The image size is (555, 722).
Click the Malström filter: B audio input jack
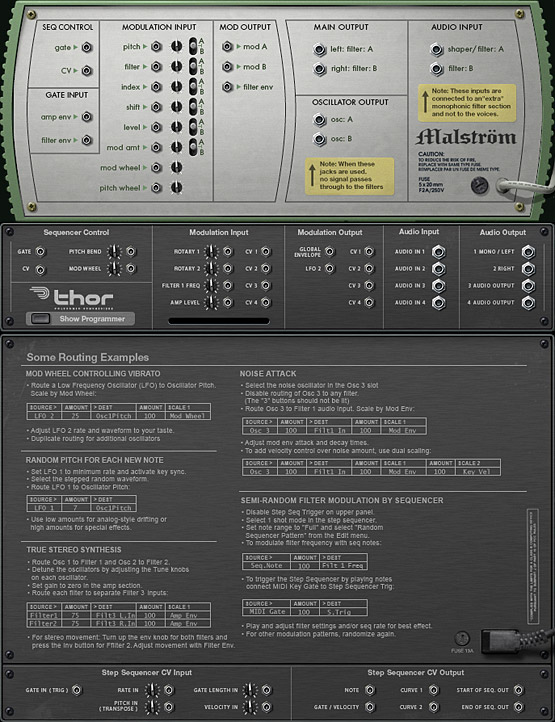pyautogui.click(x=436, y=69)
